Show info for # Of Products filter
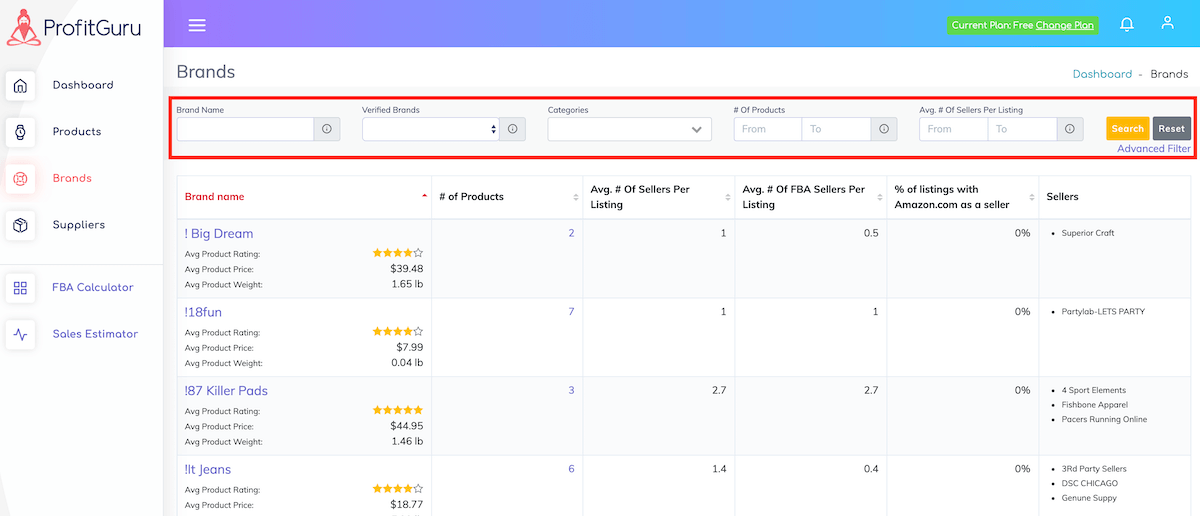 (884, 129)
